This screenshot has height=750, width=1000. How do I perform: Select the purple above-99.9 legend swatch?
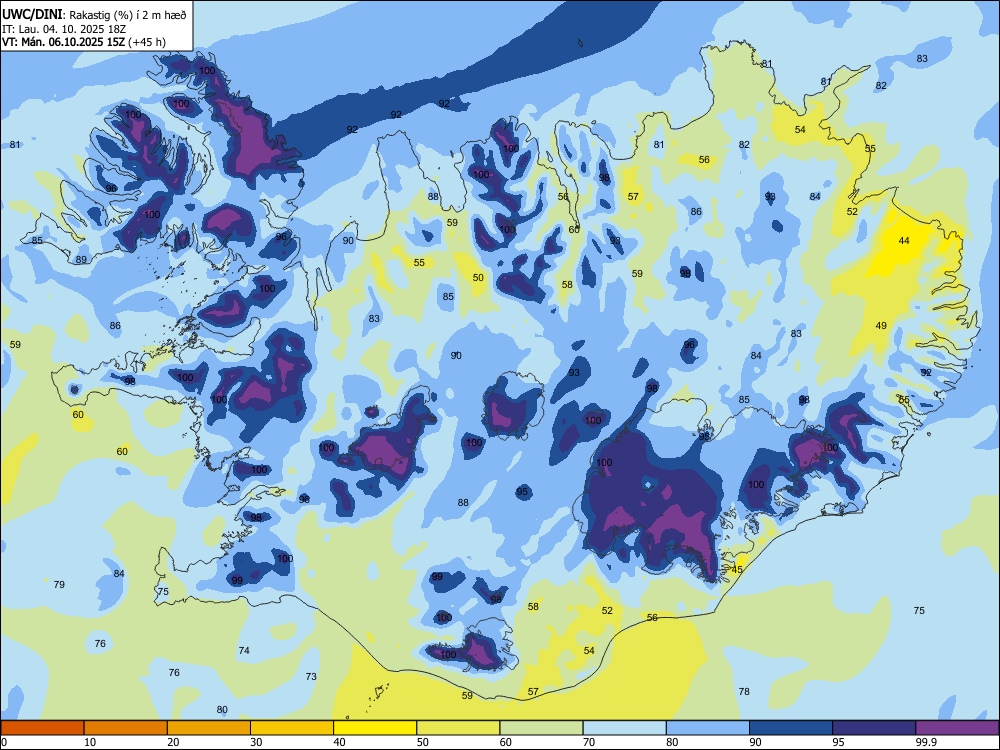click(x=957, y=728)
